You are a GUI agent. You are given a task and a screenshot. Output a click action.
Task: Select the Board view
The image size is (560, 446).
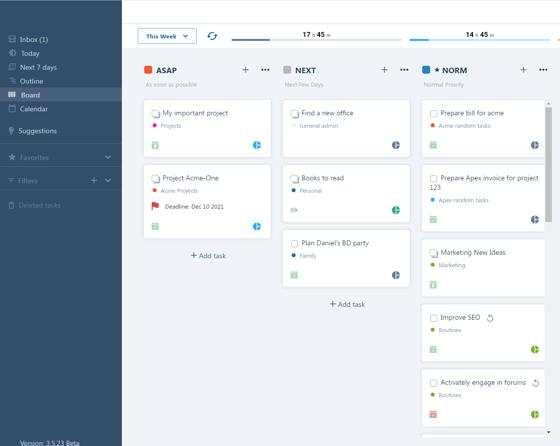click(x=61, y=95)
